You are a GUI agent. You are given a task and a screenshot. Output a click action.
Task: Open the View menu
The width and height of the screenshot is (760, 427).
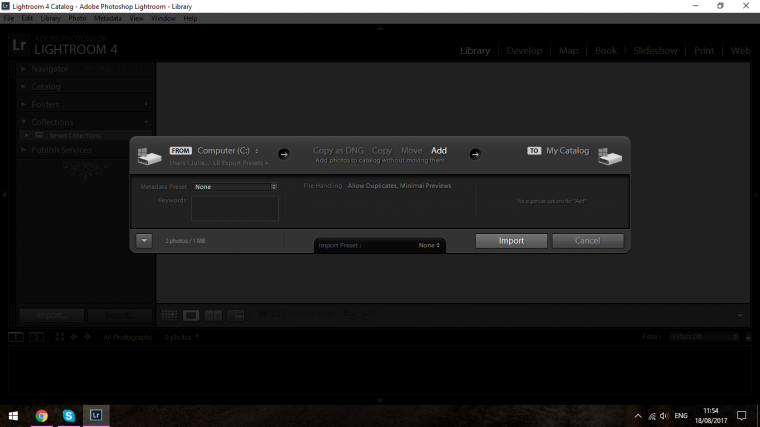click(x=136, y=18)
